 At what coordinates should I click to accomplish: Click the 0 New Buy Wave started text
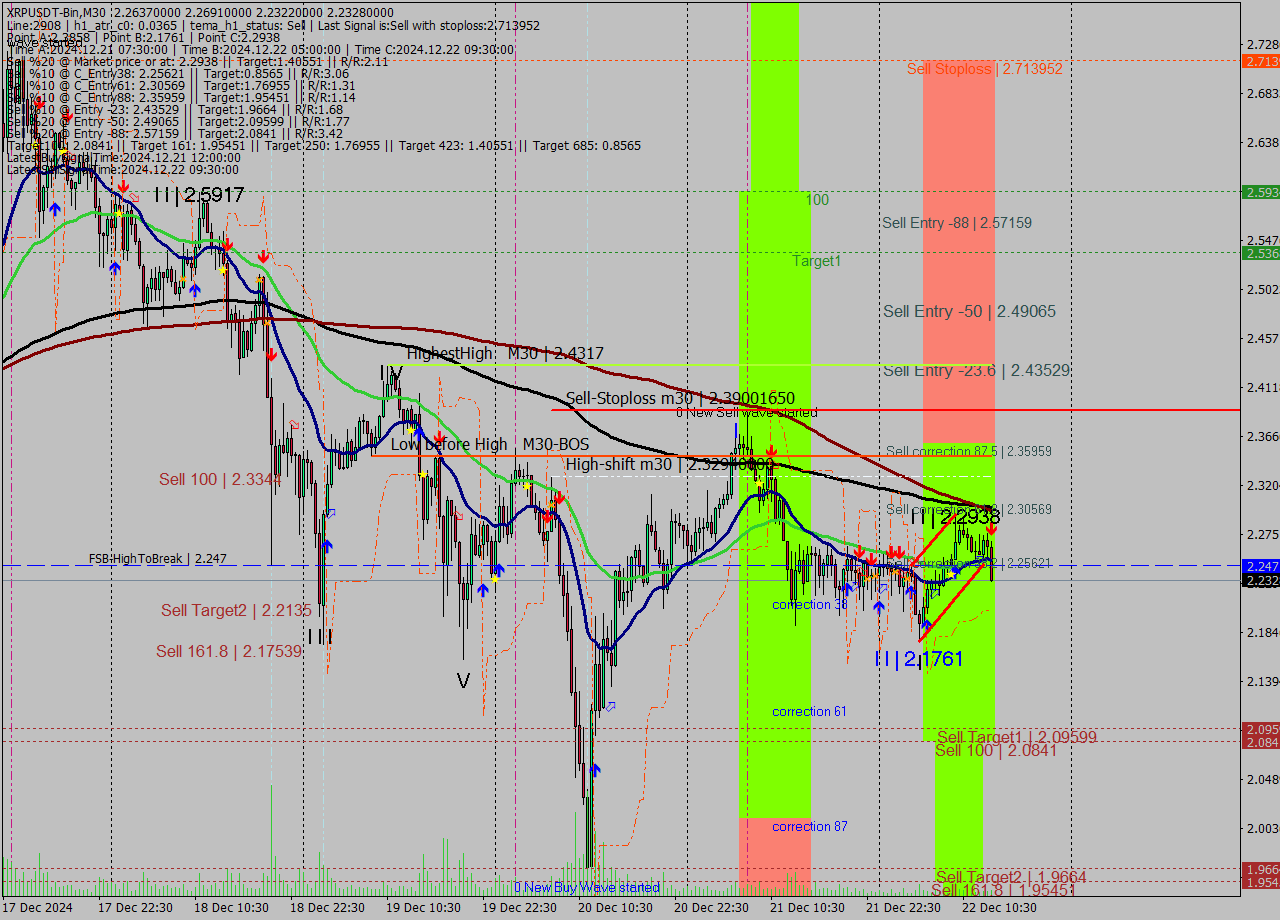coord(587,887)
